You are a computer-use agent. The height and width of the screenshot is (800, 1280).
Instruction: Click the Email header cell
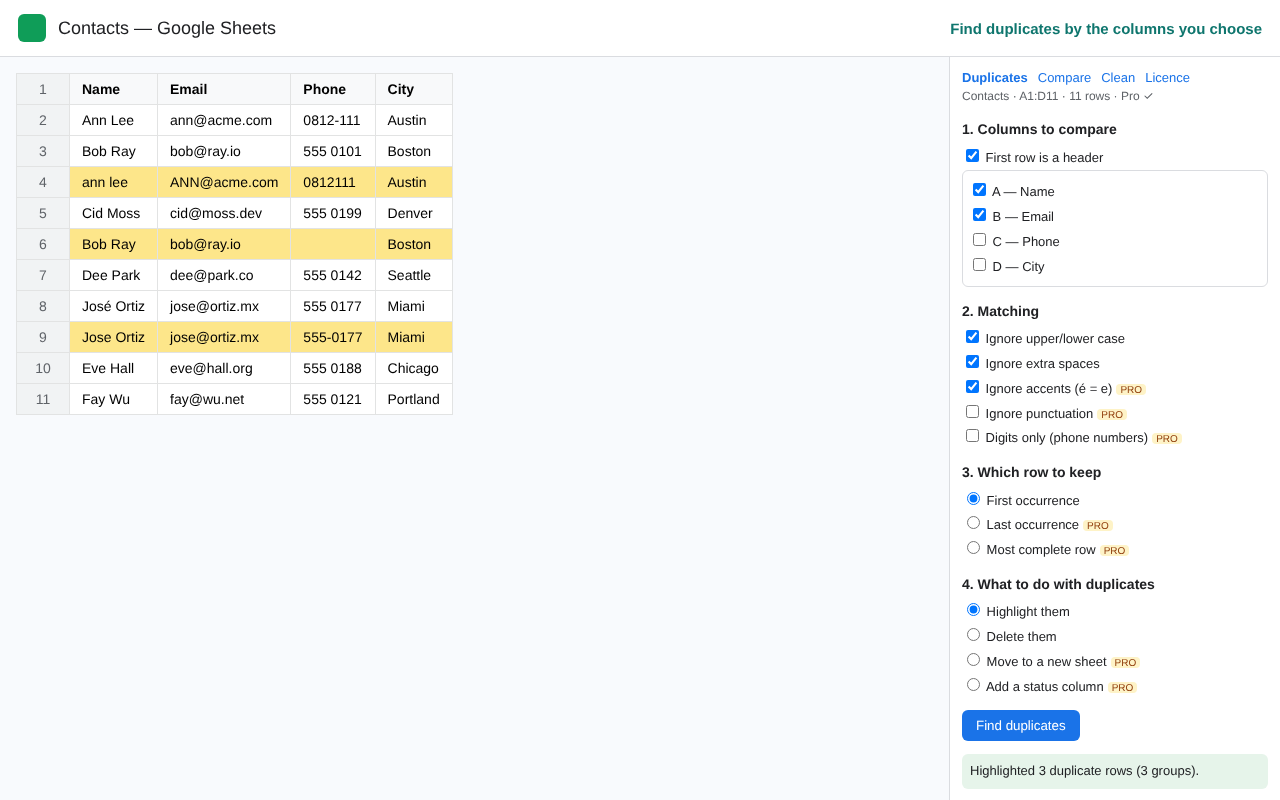click(224, 89)
